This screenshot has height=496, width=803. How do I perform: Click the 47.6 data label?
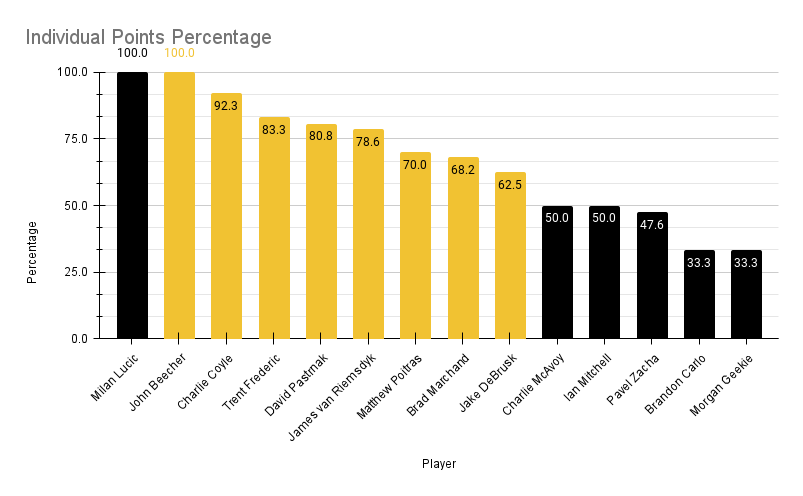pos(652,225)
